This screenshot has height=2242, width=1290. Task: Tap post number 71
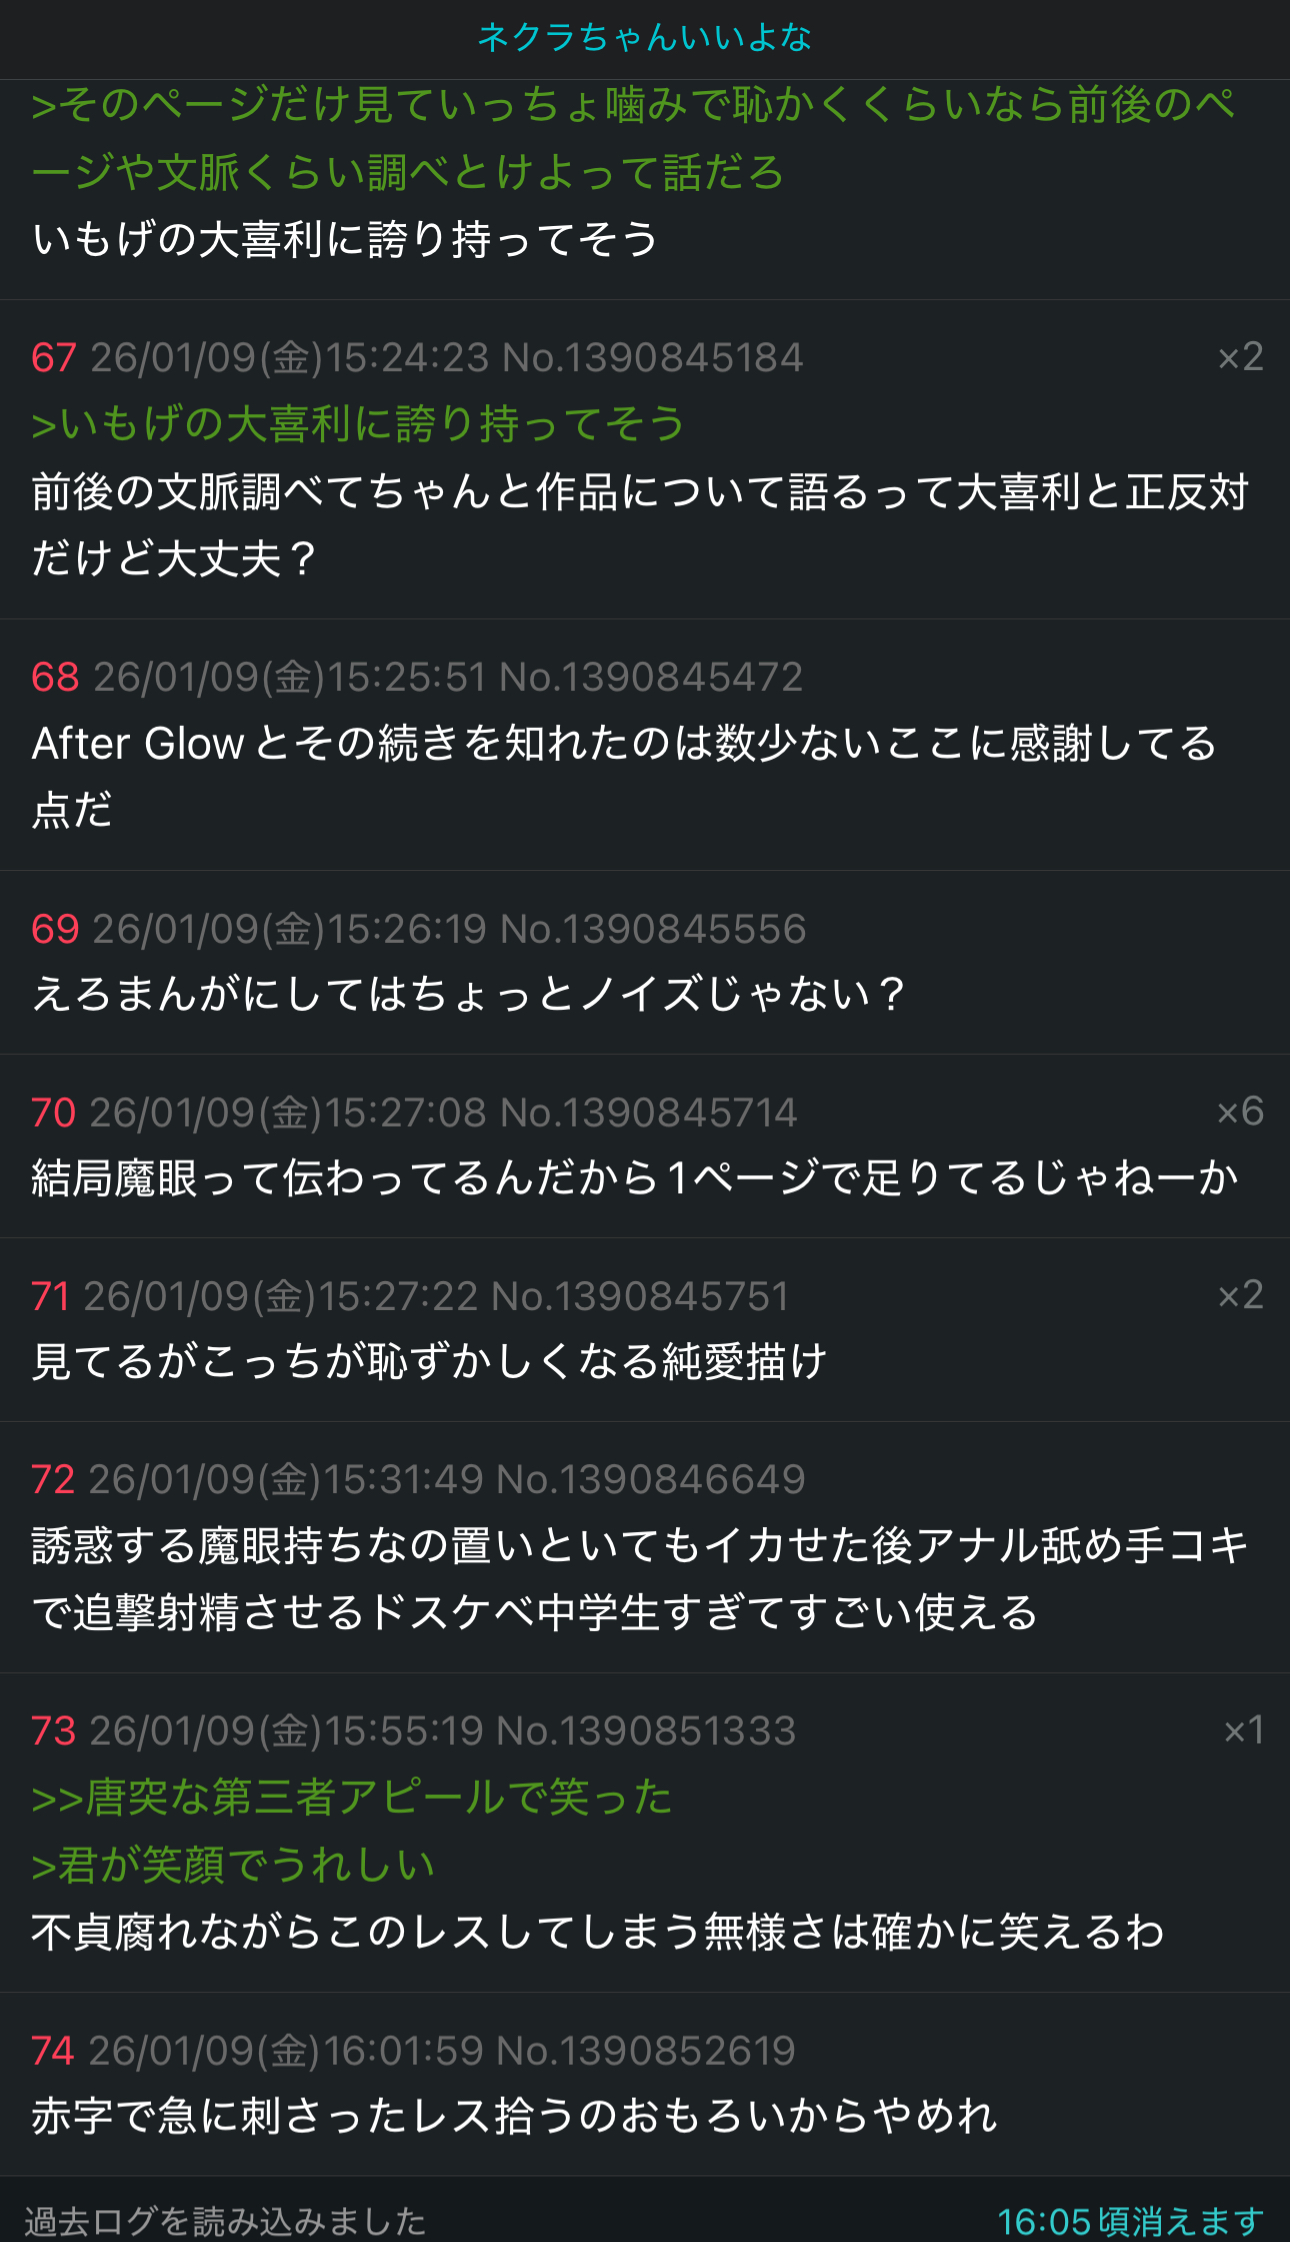[51, 1297]
